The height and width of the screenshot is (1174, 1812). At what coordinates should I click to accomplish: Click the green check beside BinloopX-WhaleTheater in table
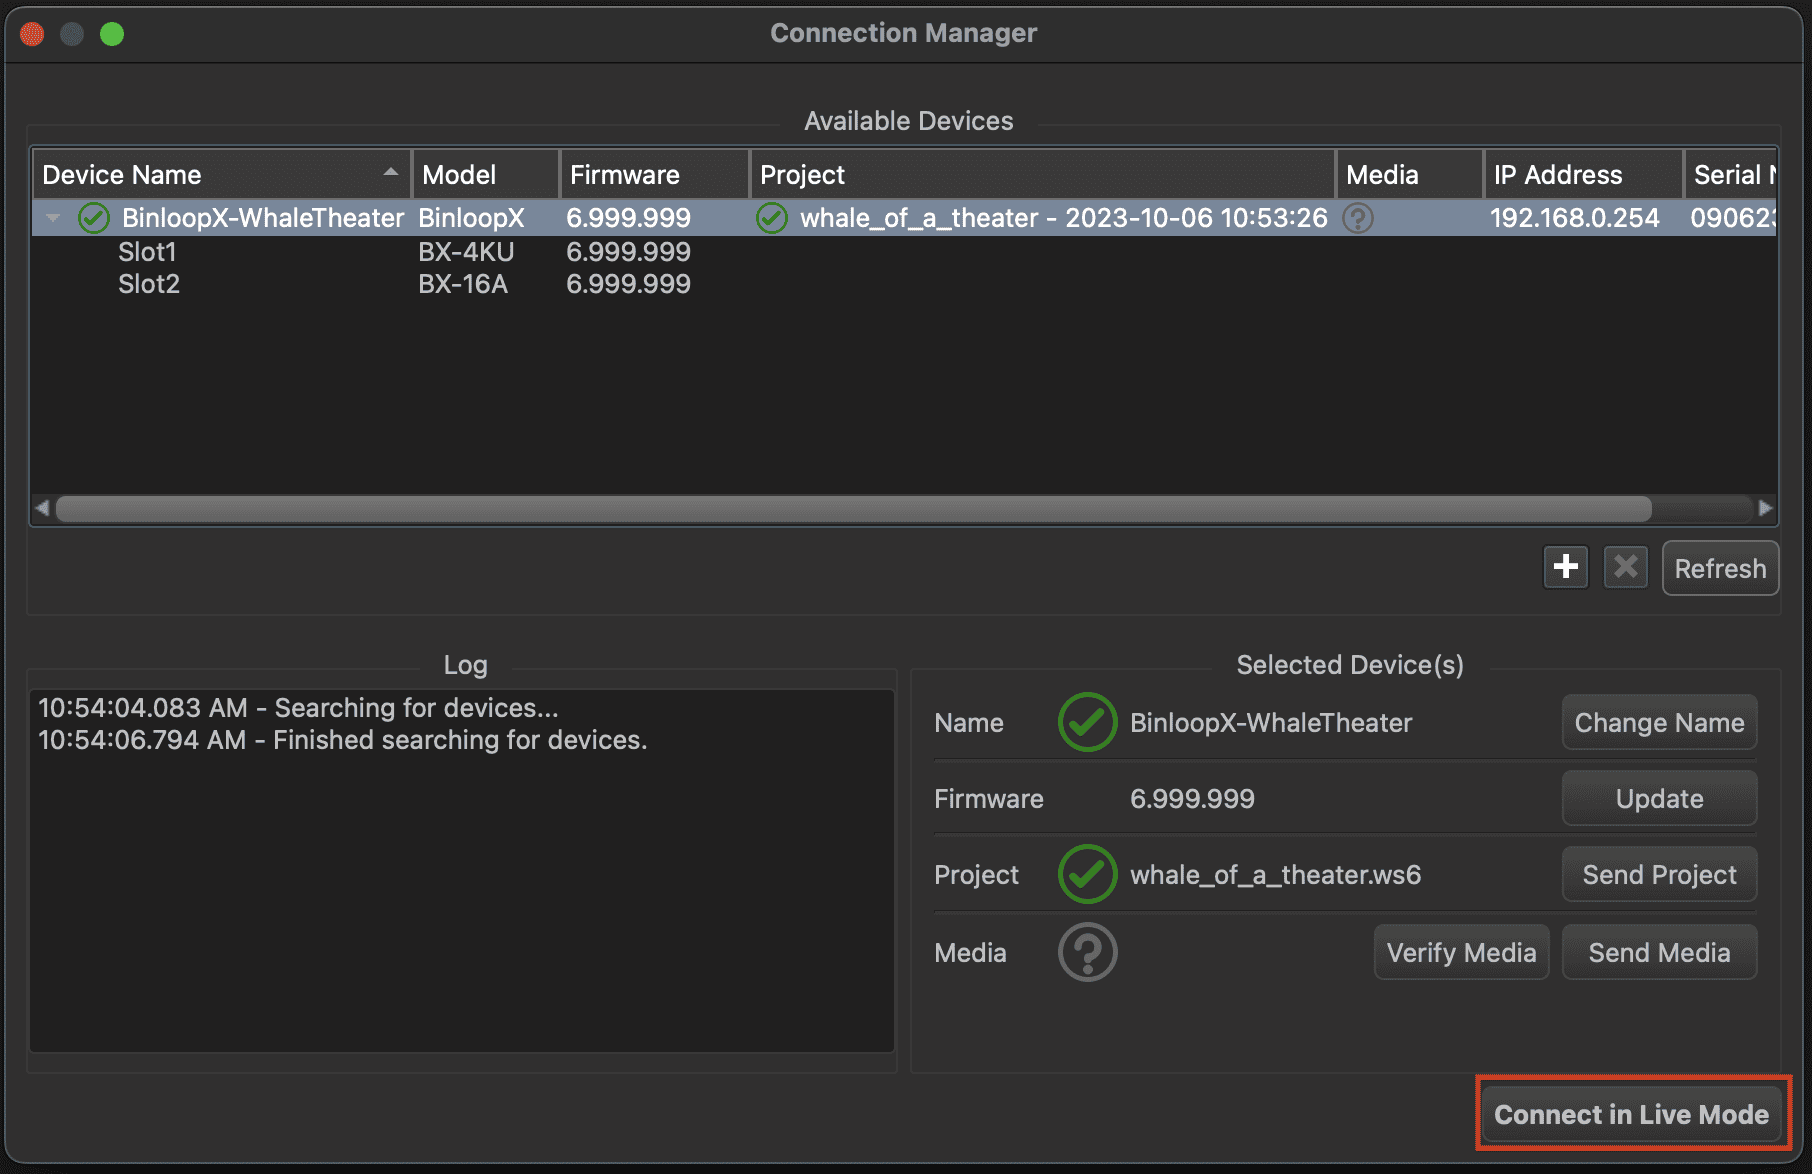point(94,218)
